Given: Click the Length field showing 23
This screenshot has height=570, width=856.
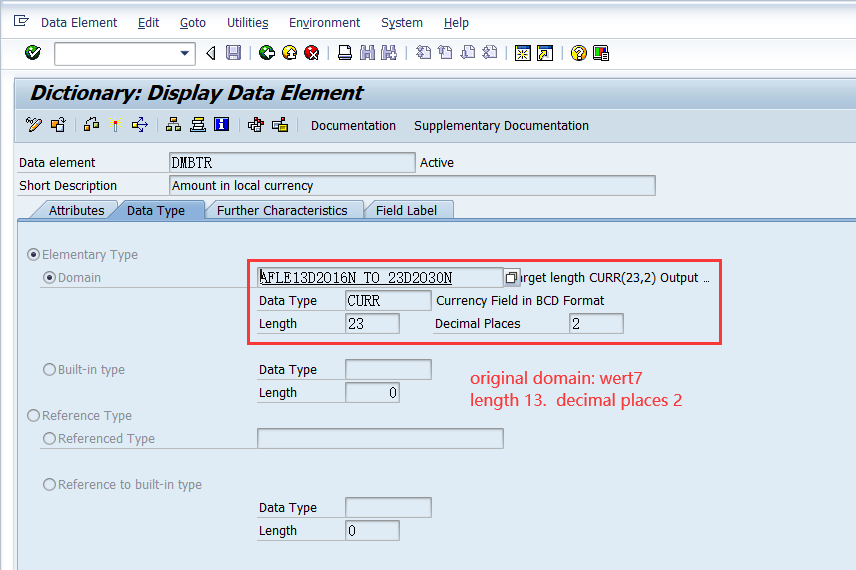Looking at the screenshot, I should click(x=372, y=323).
